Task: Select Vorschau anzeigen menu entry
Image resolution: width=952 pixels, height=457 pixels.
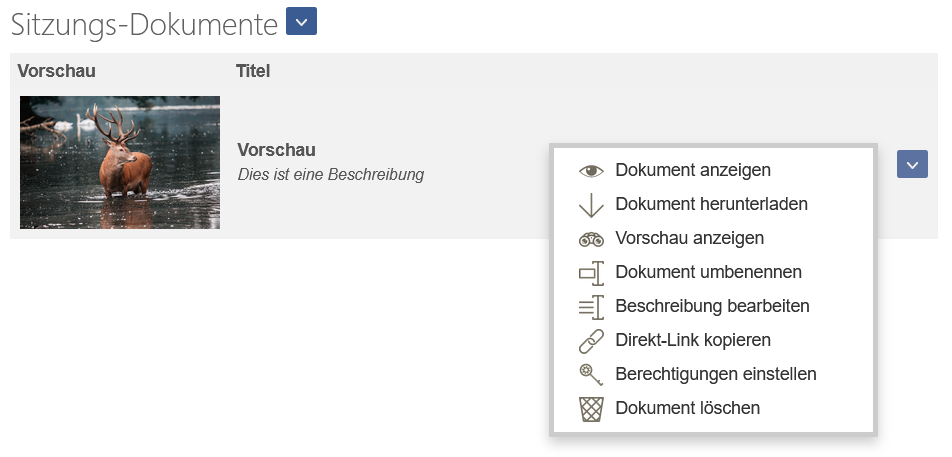Action: 690,238
